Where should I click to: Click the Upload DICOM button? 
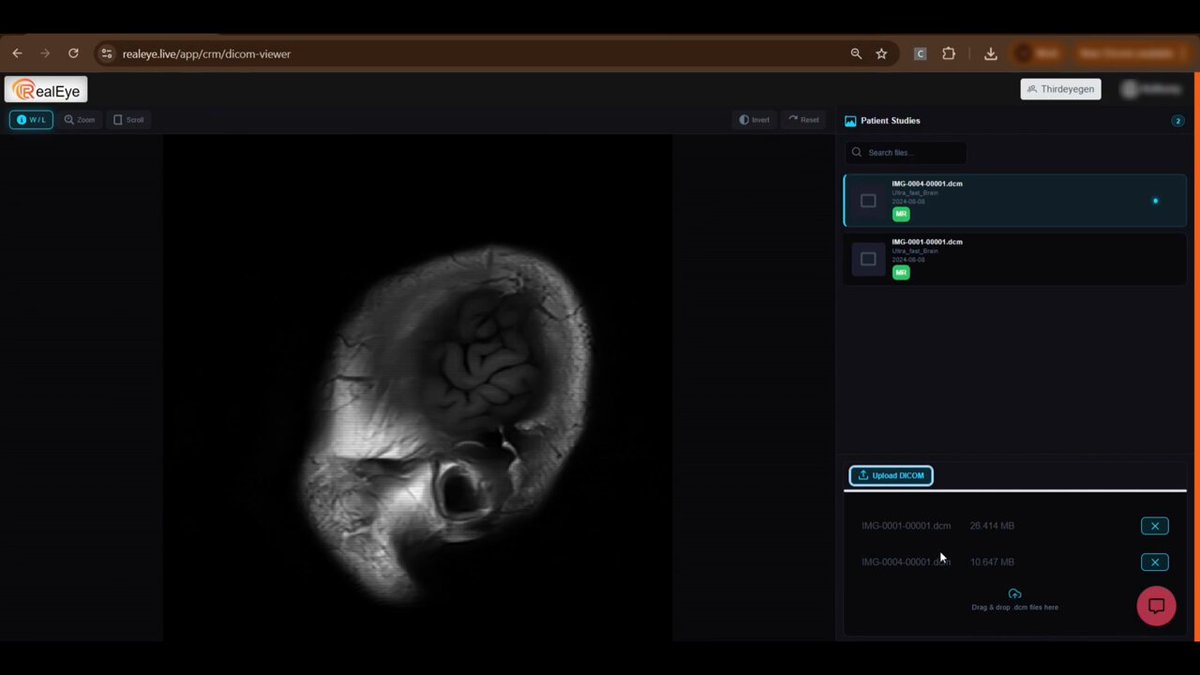click(x=891, y=476)
